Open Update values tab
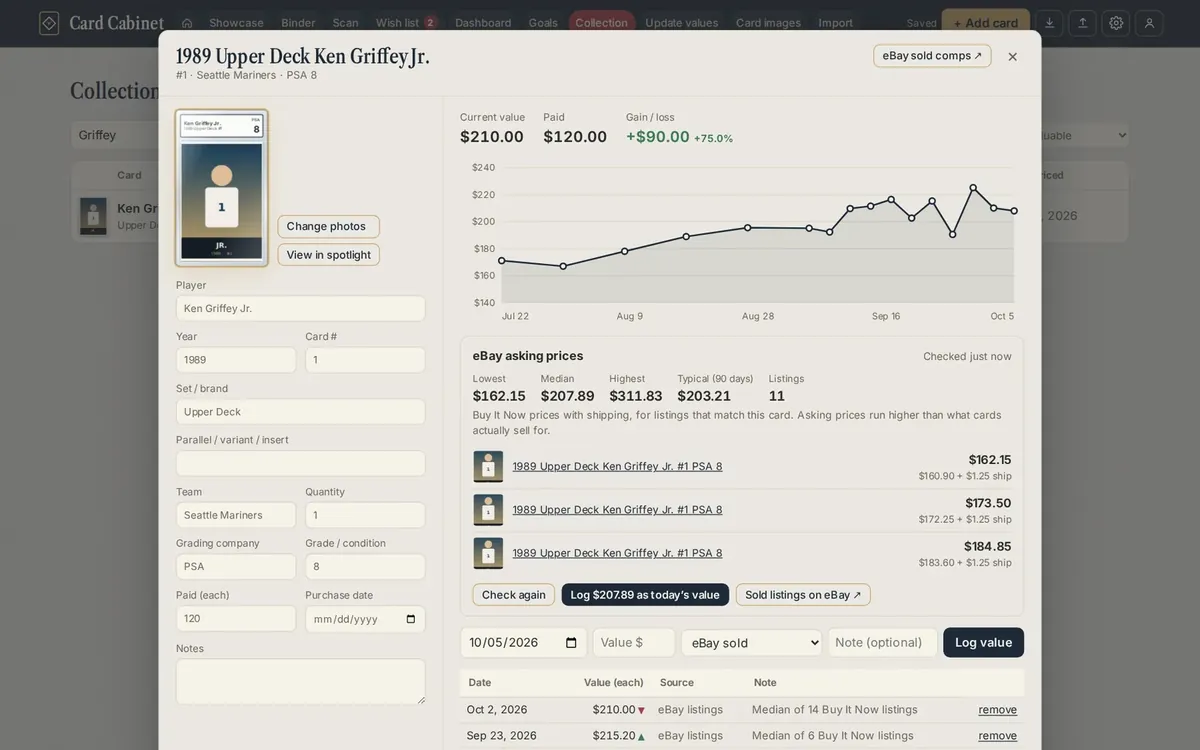 click(682, 23)
